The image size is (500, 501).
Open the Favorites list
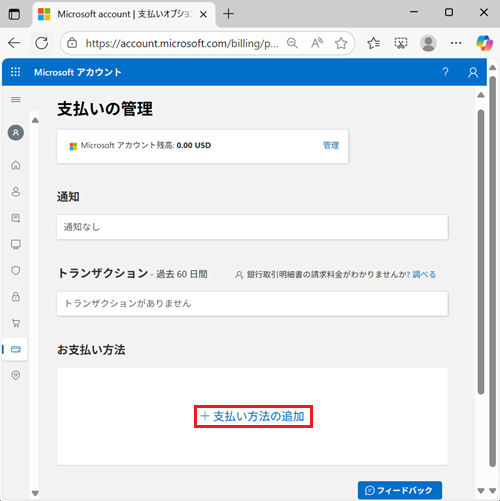(x=373, y=43)
